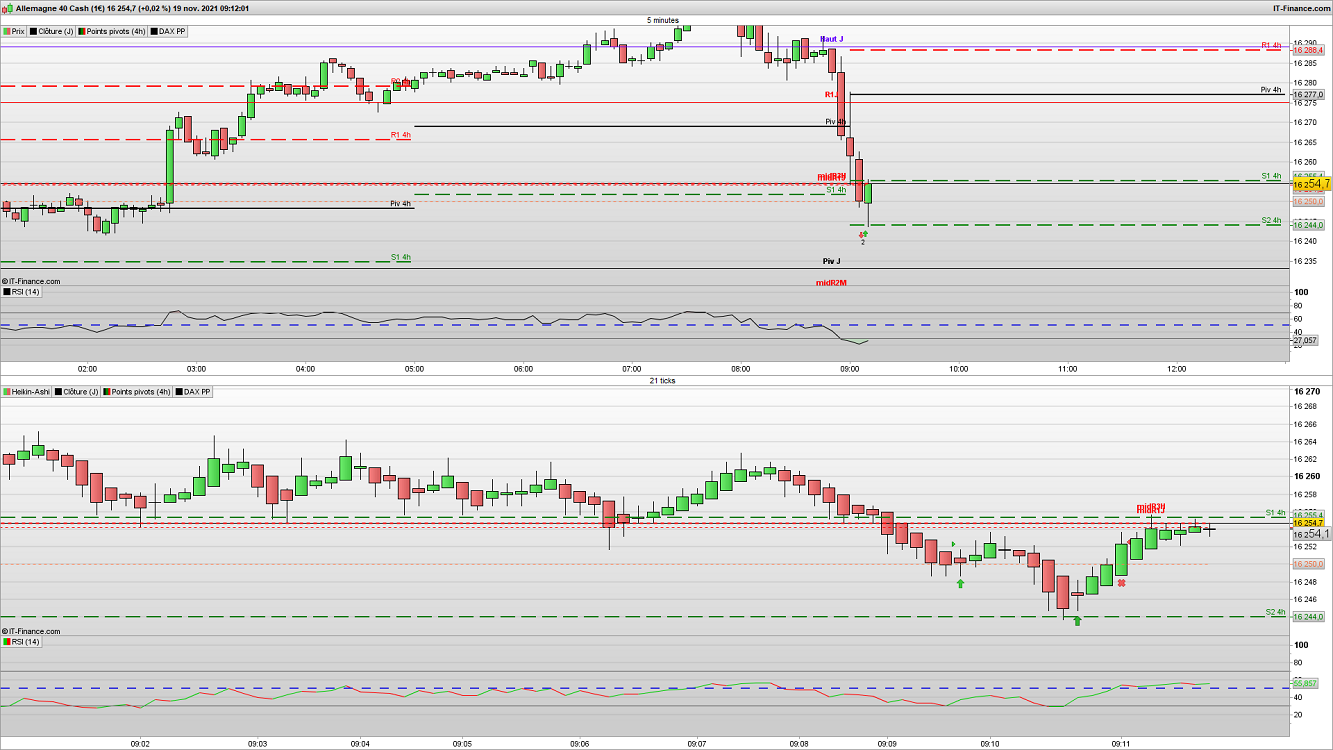Select the yellow 16 254,7 tag in the 21 ticks chart
The width and height of the screenshot is (1333, 750).
[1308, 523]
